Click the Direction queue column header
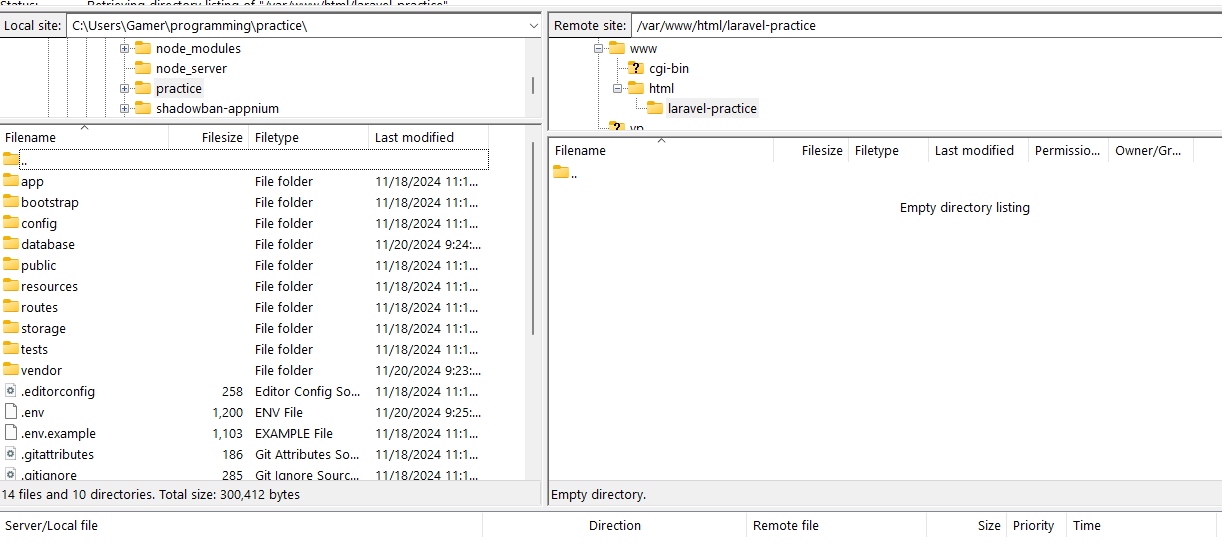1222x545 pixels. coord(614,525)
